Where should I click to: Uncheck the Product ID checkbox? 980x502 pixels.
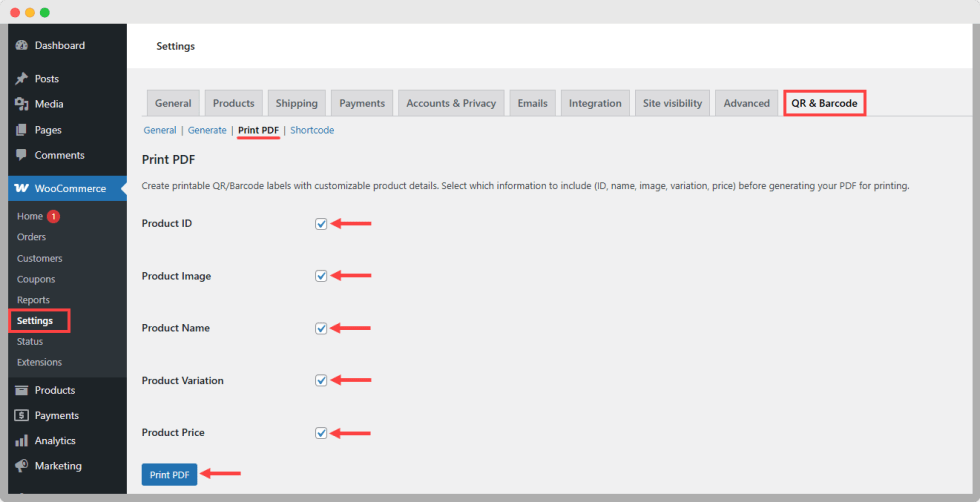[321, 224]
